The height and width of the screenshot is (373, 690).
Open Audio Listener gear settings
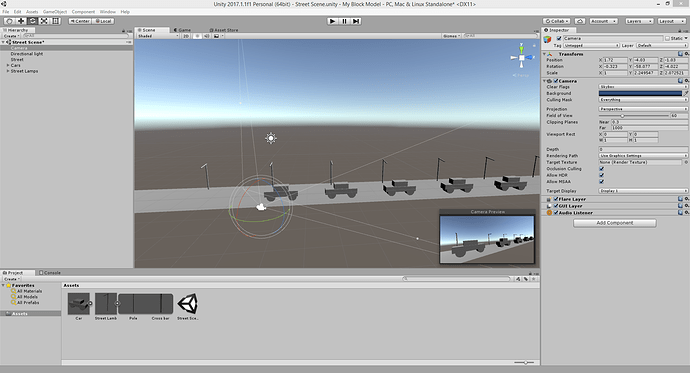click(686, 212)
